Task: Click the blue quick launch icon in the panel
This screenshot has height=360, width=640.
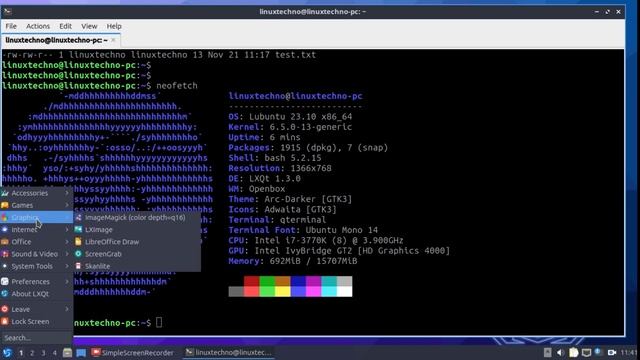Action: pyautogui.click(x=81, y=353)
